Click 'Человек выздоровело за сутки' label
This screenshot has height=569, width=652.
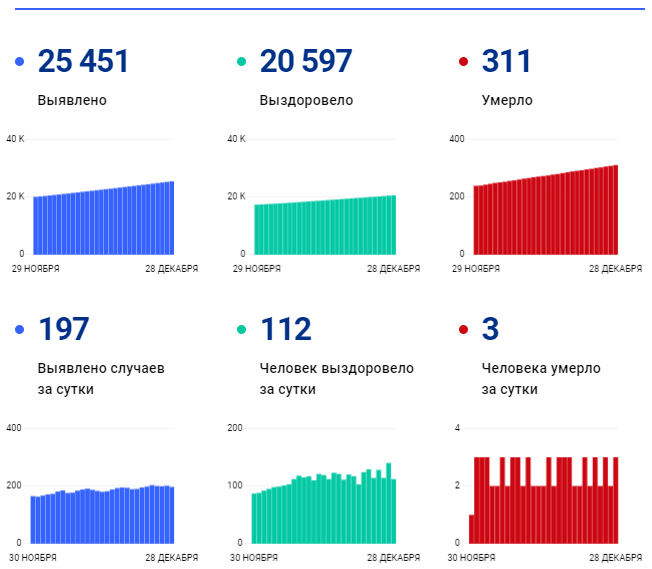336,378
